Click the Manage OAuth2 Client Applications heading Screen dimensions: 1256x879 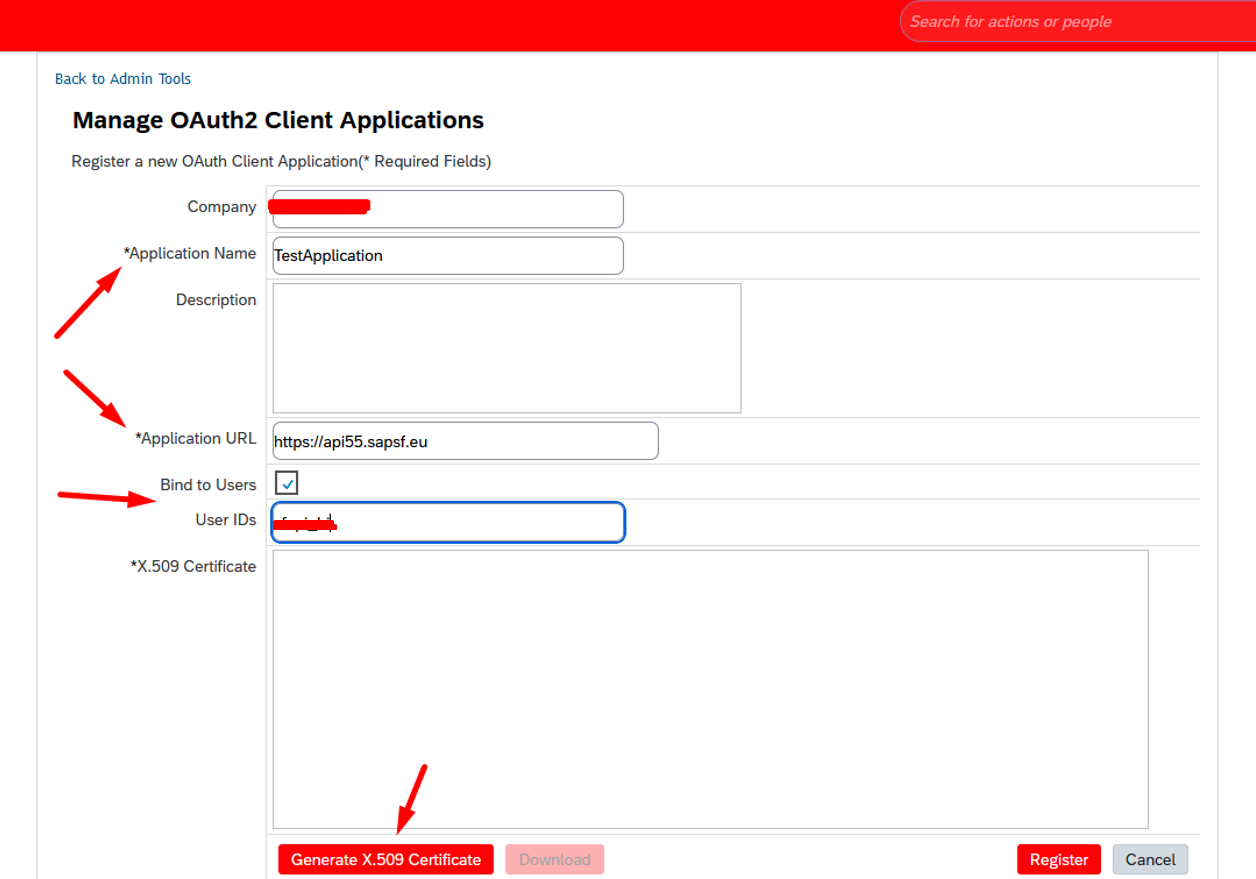pyautogui.click(x=278, y=120)
